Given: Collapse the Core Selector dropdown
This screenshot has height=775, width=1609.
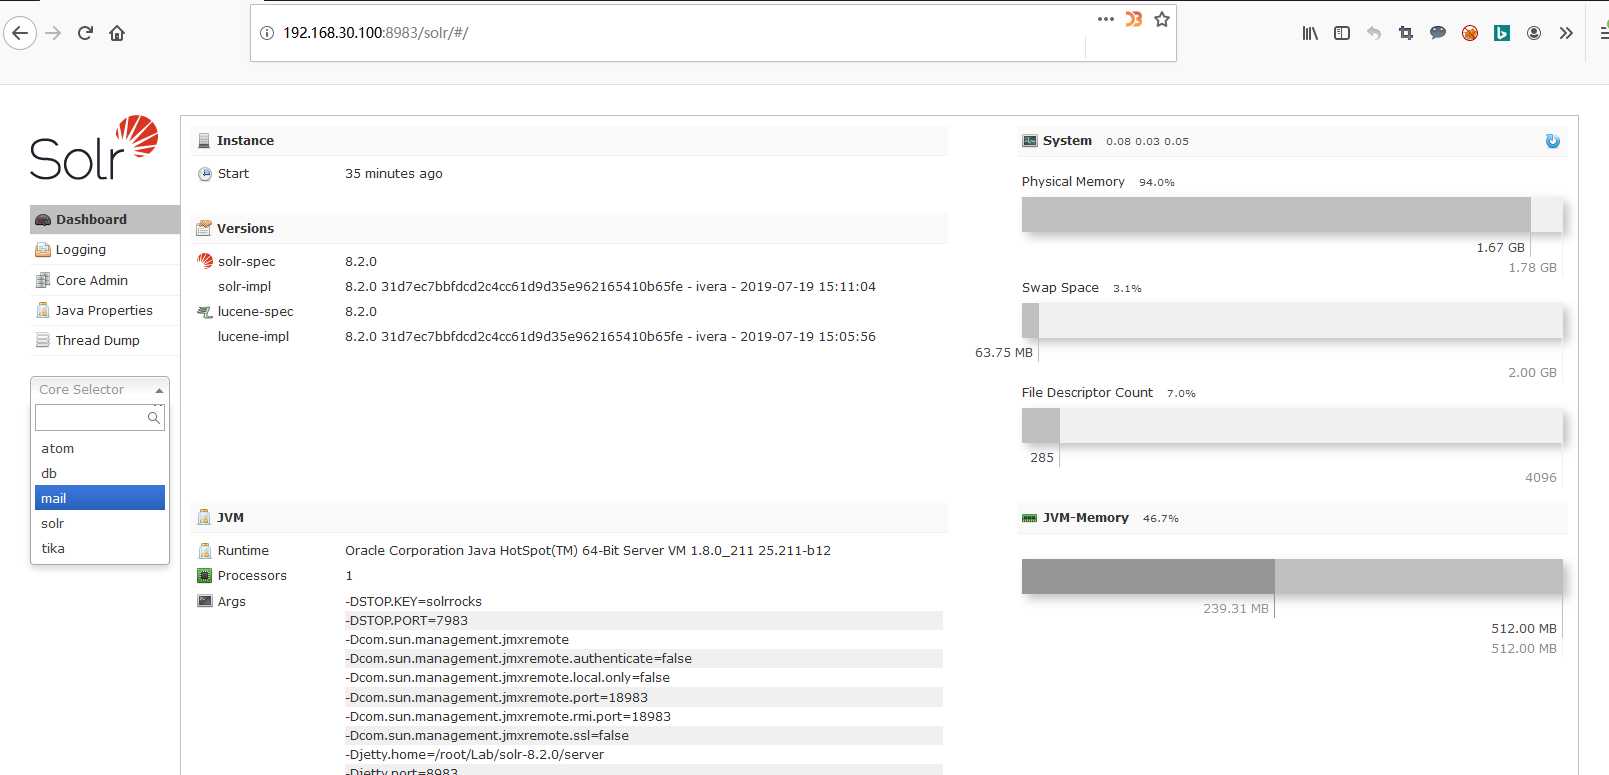Looking at the screenshot, I should coord(100,389).
